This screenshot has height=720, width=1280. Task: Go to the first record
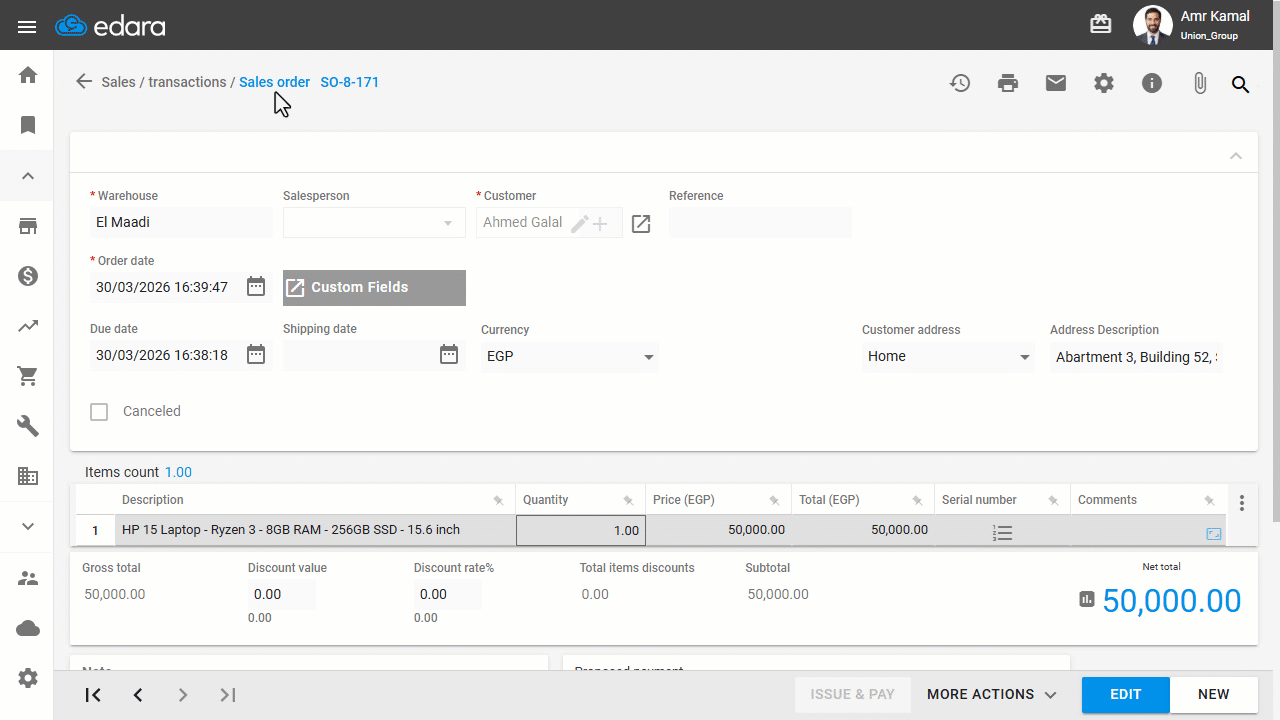pyautogui.click(x=93, y=695)
